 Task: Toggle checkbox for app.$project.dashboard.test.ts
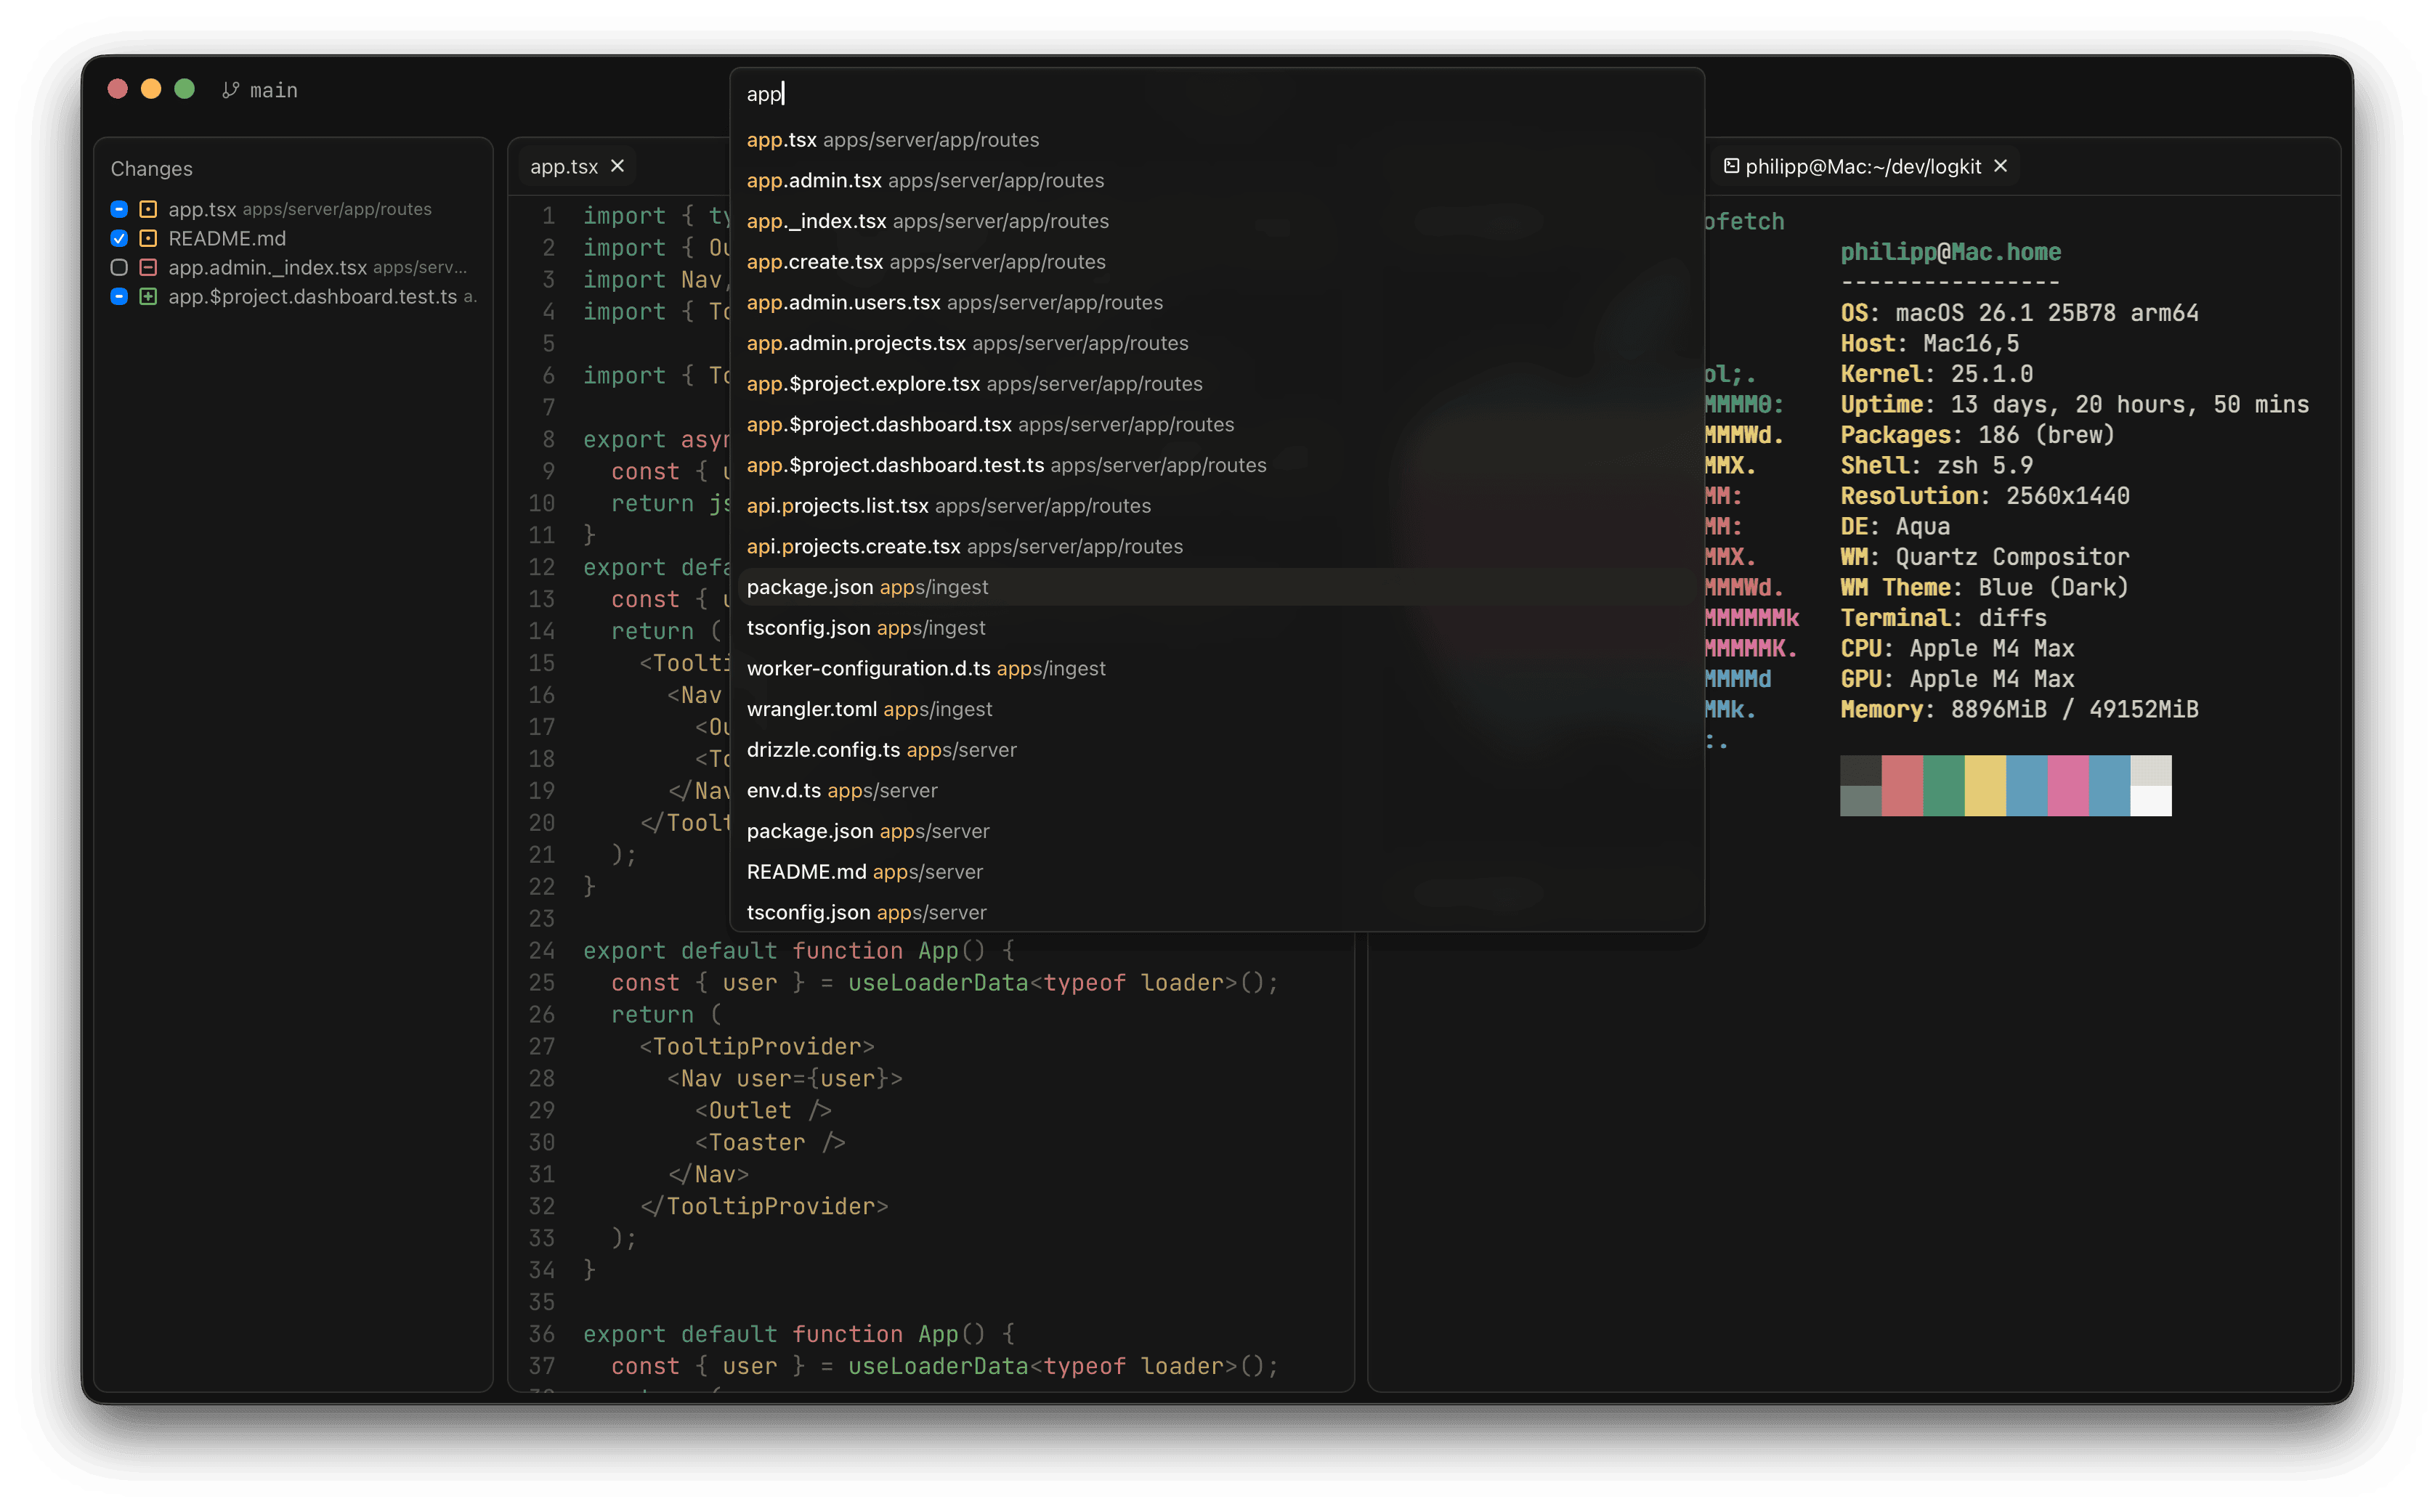click(119, 297)
